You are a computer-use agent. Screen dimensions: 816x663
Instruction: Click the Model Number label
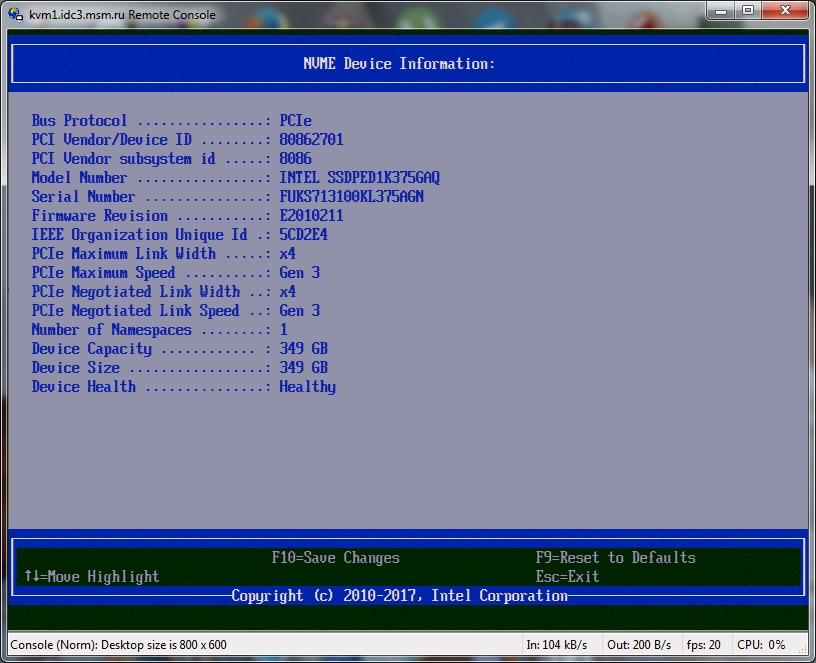79,177
